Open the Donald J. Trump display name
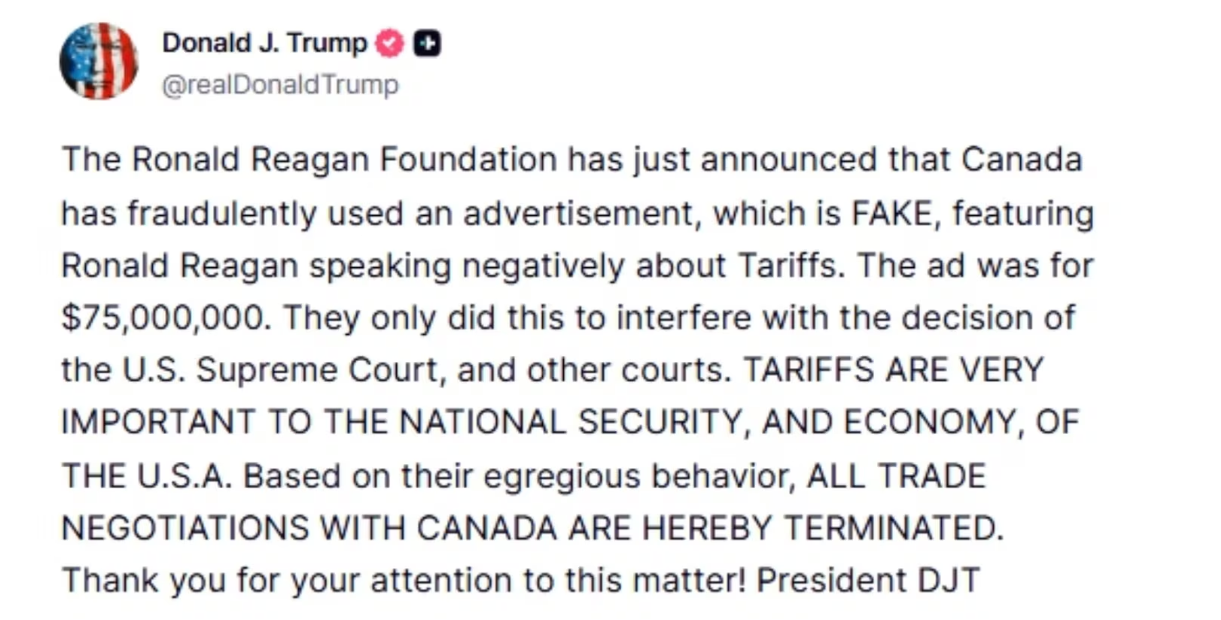 [264, 44]
